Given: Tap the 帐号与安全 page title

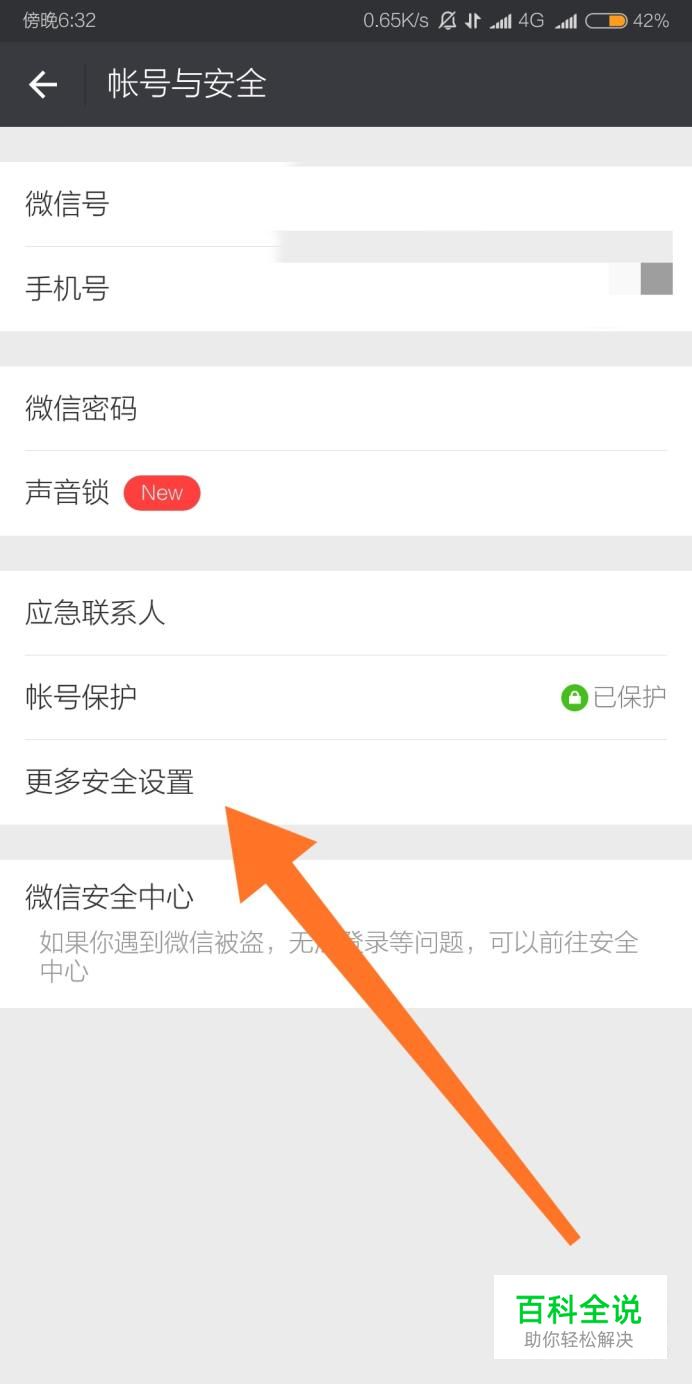Looking at the screenshot, I should [187, 85].
